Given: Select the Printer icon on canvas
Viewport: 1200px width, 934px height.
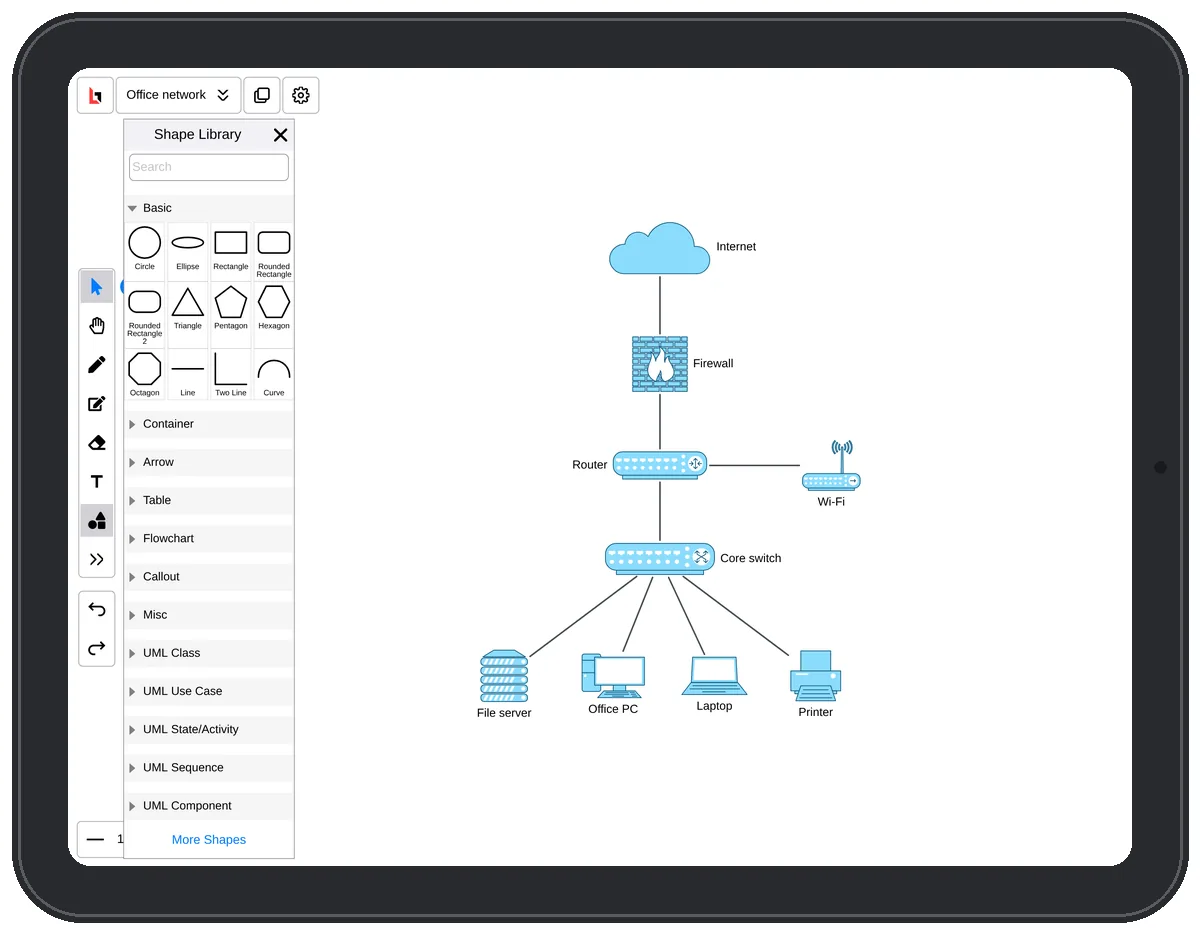Looking at the screenshot, I should [816, 676].
